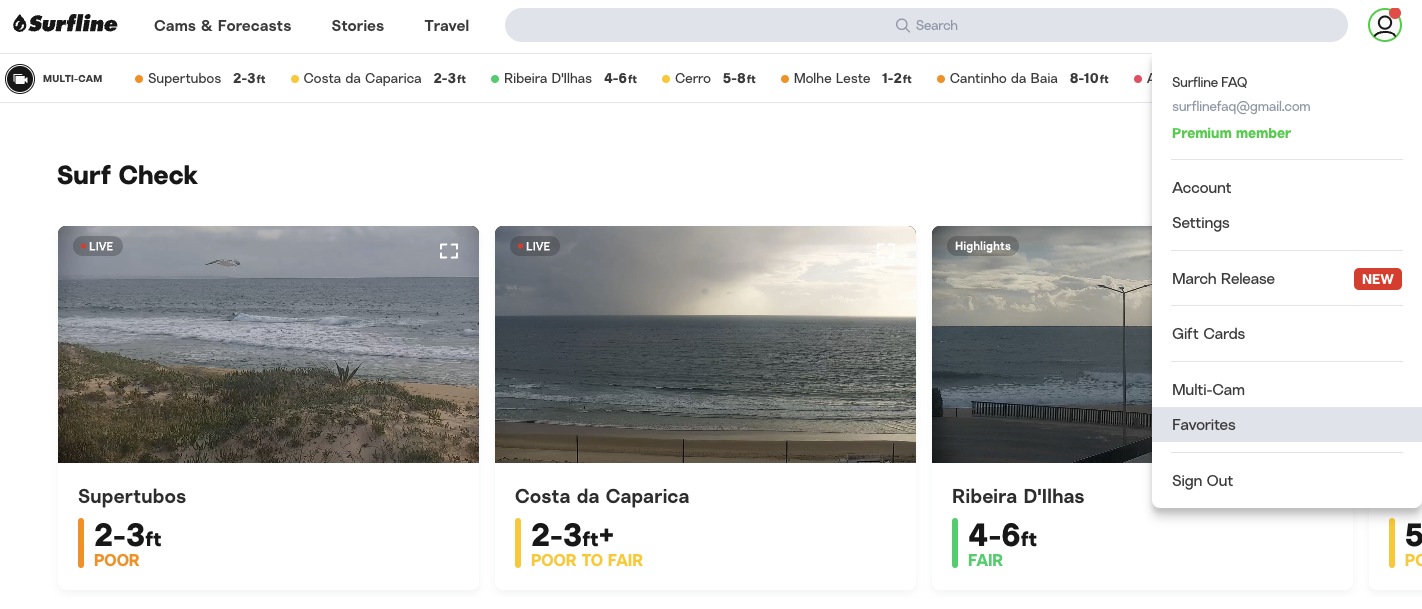Open Cerro 5-8ft in the spot bar
The image size is (1422, 609).
tap(709, 79)
